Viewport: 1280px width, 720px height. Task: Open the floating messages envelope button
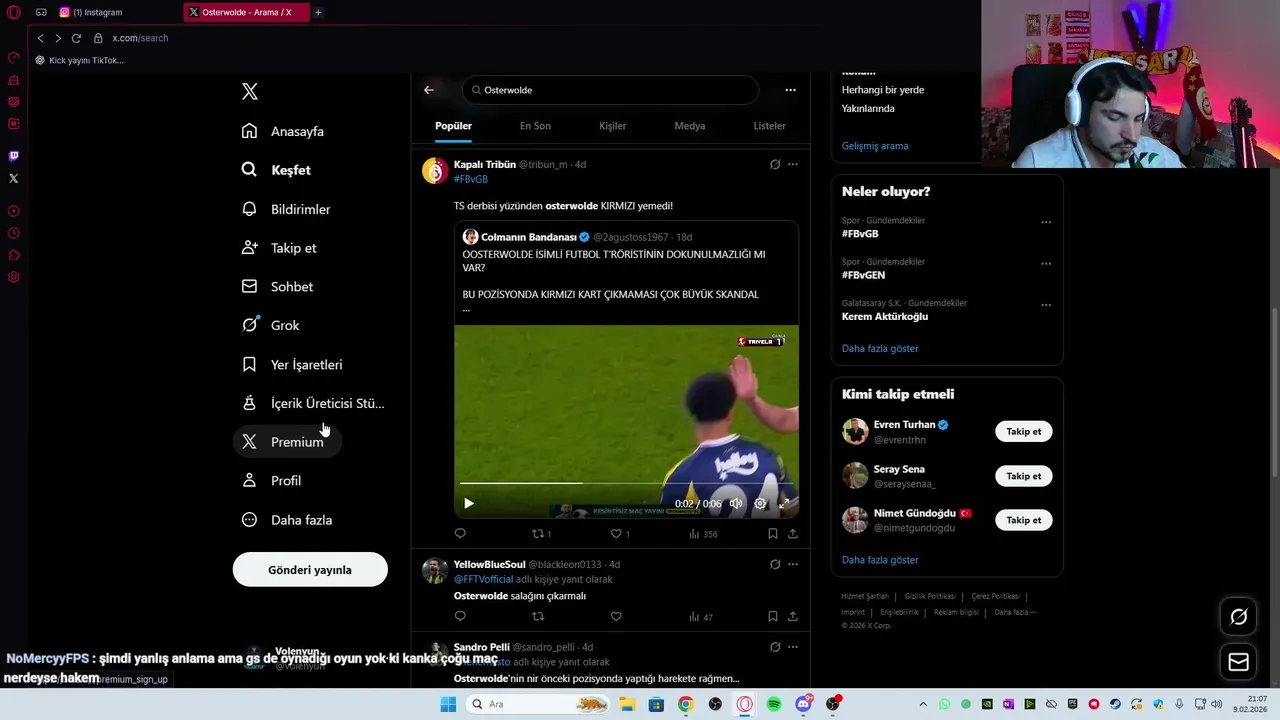1238,662
